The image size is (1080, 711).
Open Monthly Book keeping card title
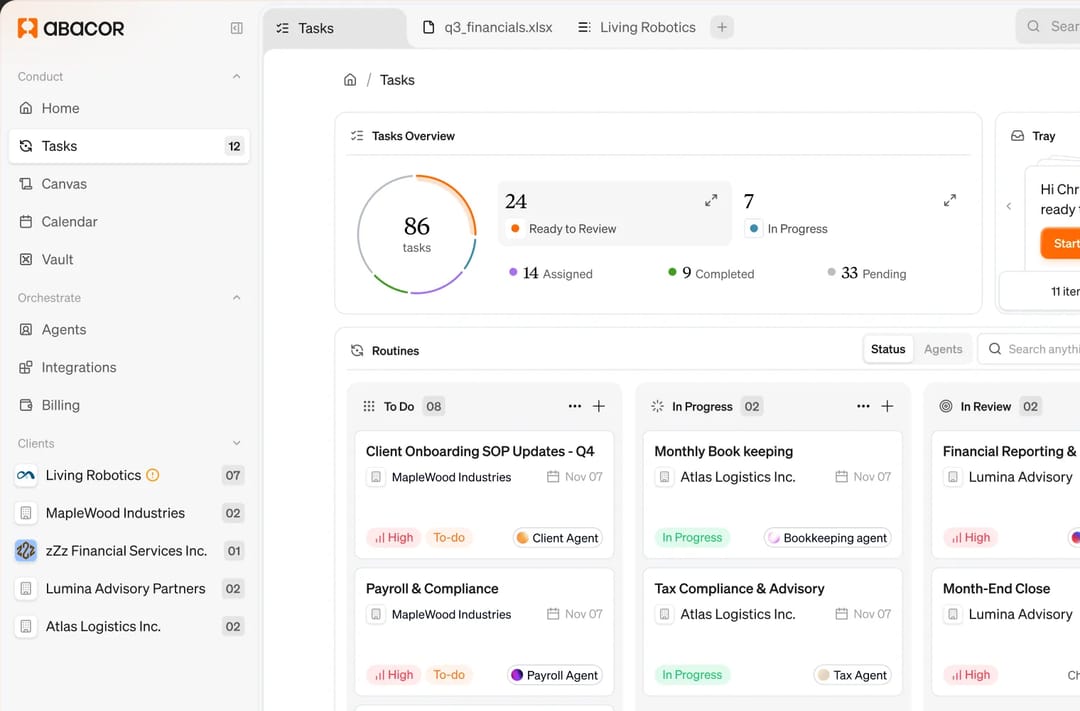coord(723,451)
